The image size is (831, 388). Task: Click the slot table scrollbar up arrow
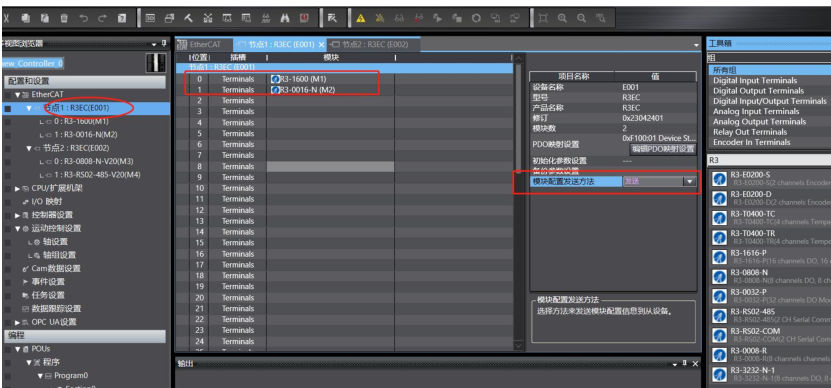coord(518,58)
